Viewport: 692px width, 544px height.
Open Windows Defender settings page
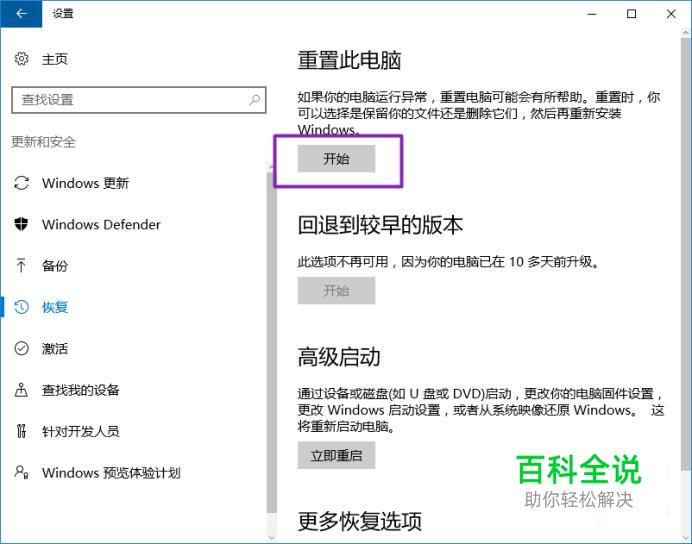click(x=101, y=225)
